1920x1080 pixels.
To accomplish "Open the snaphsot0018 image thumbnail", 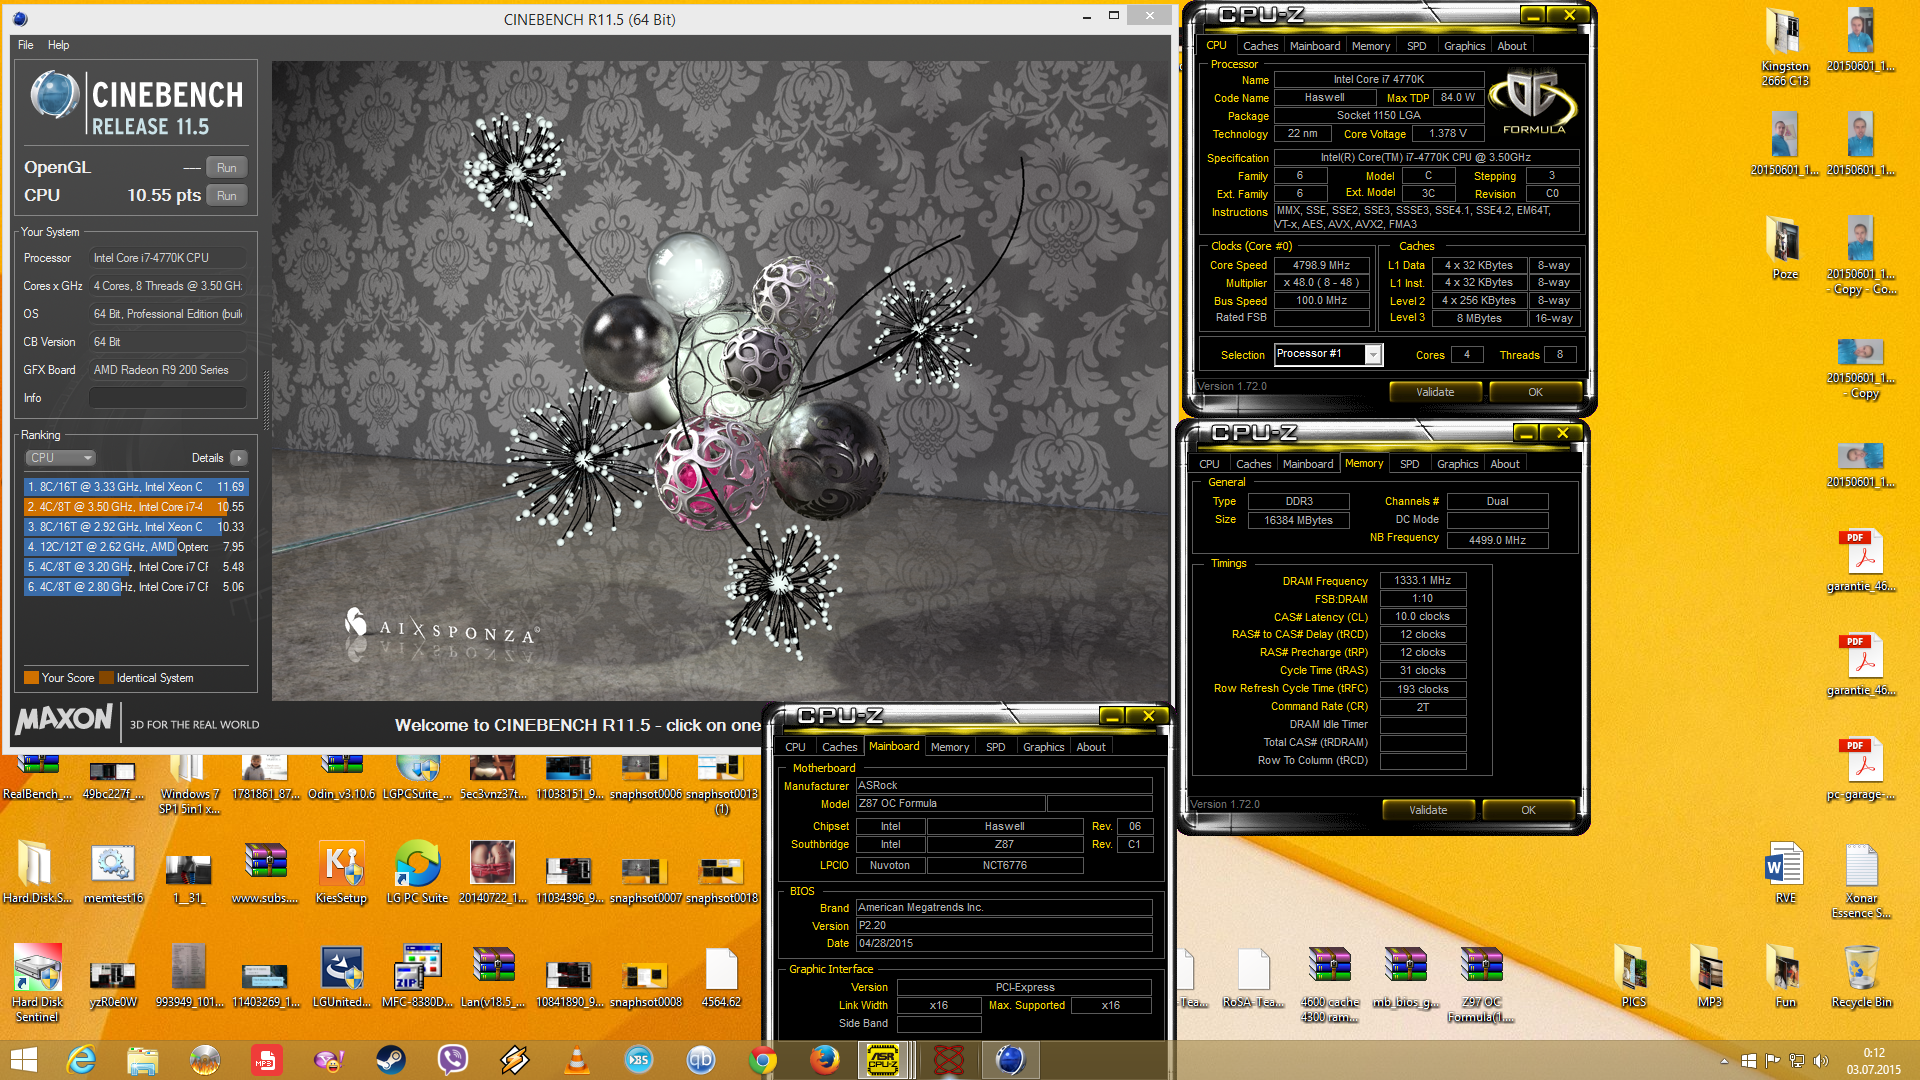I will [x=721, y=879].
